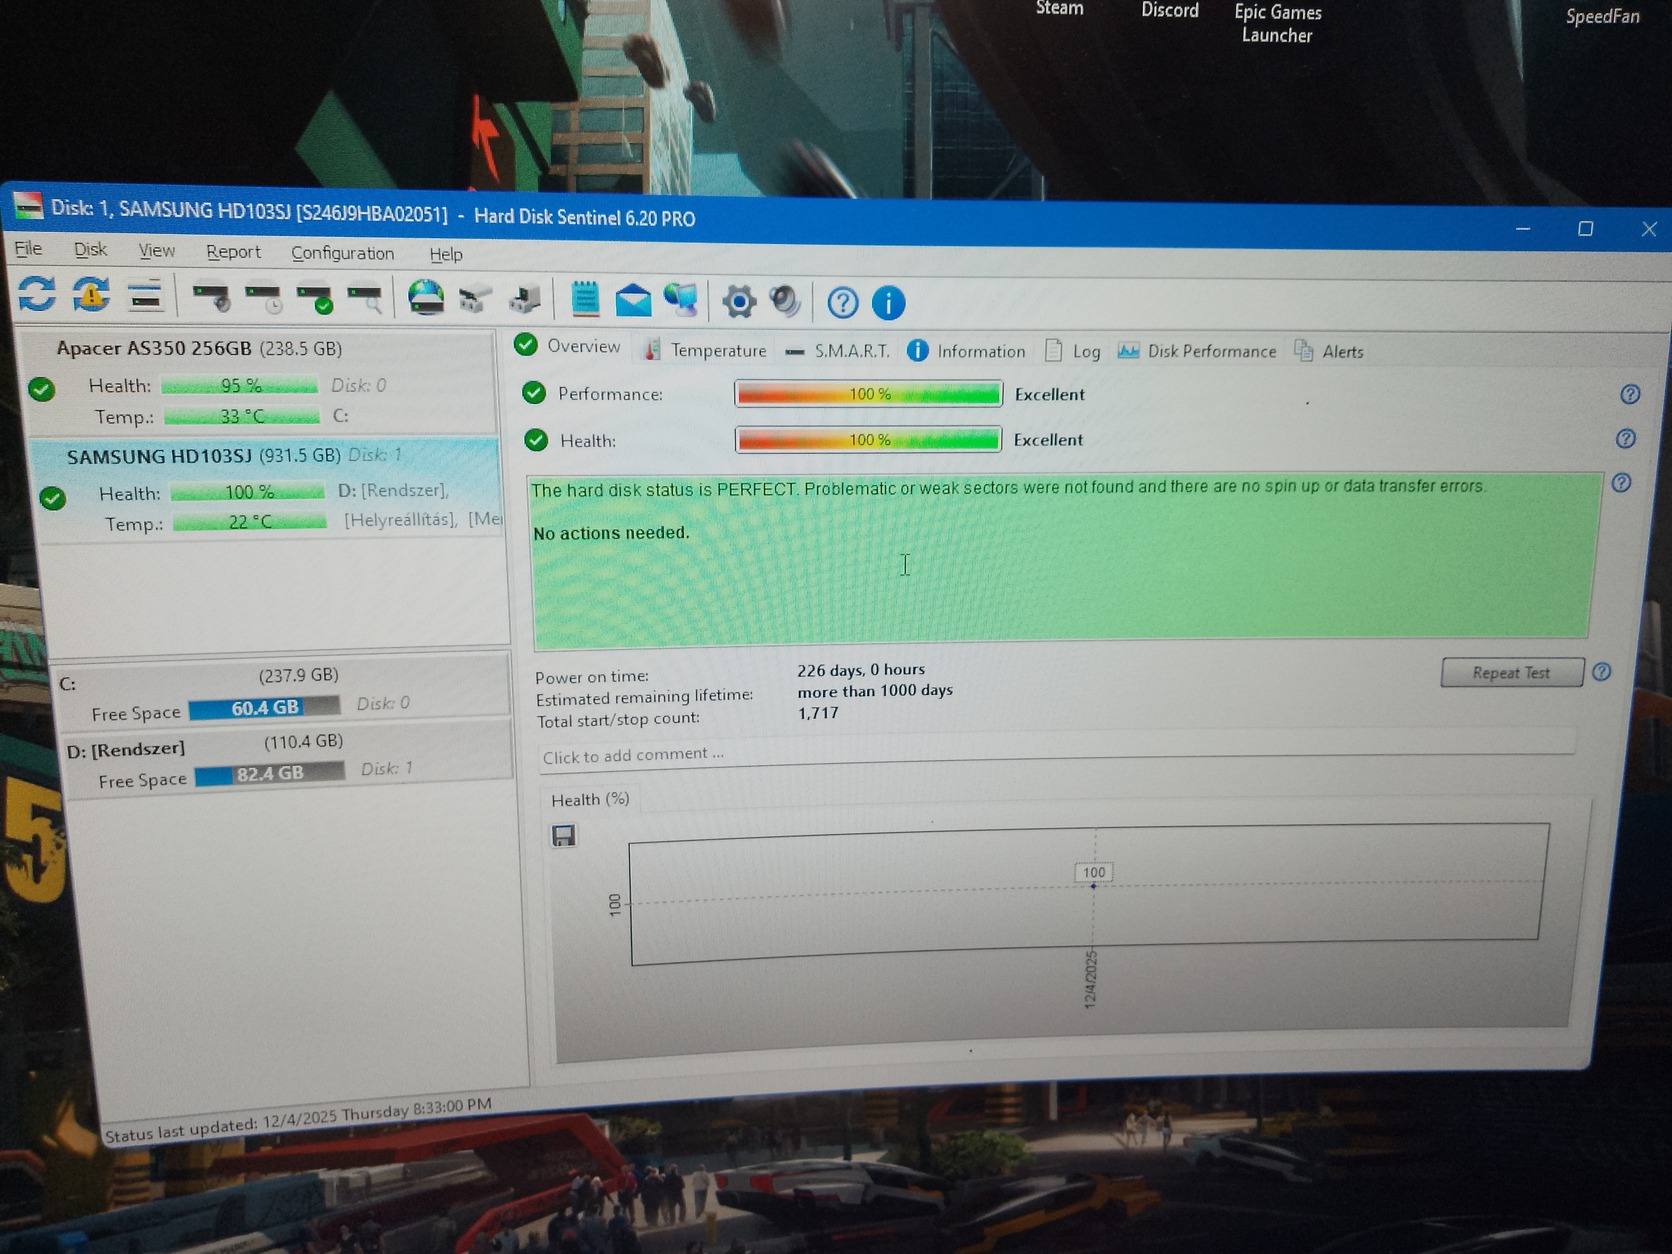
Task: Click the 33 °C temperature bar for Apacer disk
Action: point(242,416)
